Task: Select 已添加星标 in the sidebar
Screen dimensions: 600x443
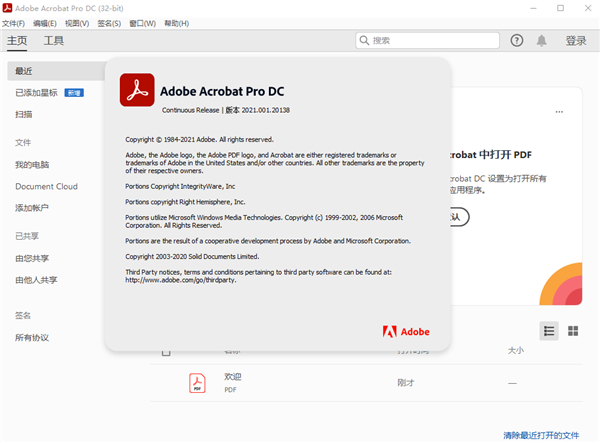Action: pyautogui.click(x=36, y=93)
